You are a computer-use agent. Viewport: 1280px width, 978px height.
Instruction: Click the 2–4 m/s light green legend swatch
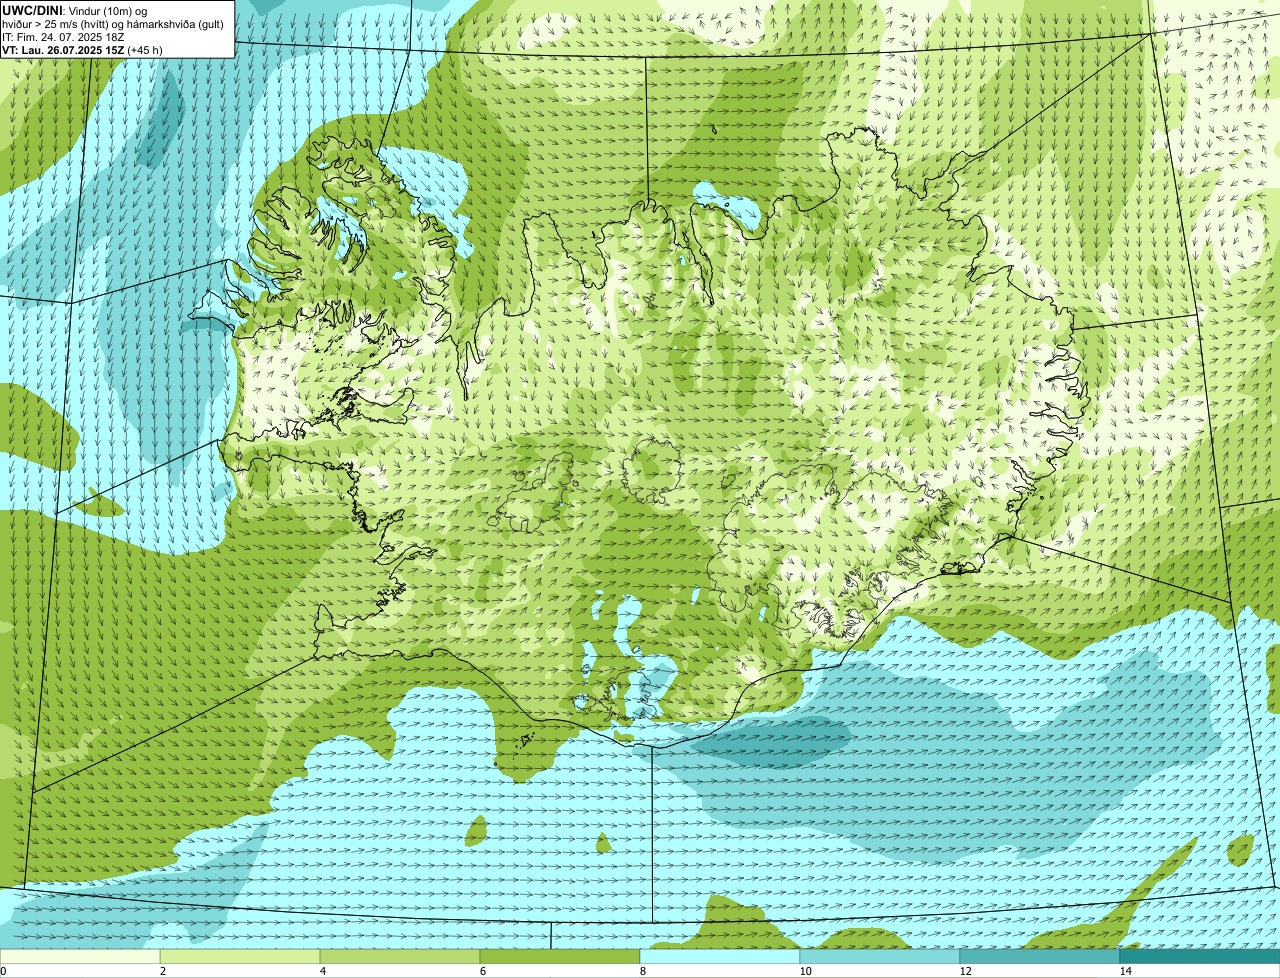click(240, 956)
